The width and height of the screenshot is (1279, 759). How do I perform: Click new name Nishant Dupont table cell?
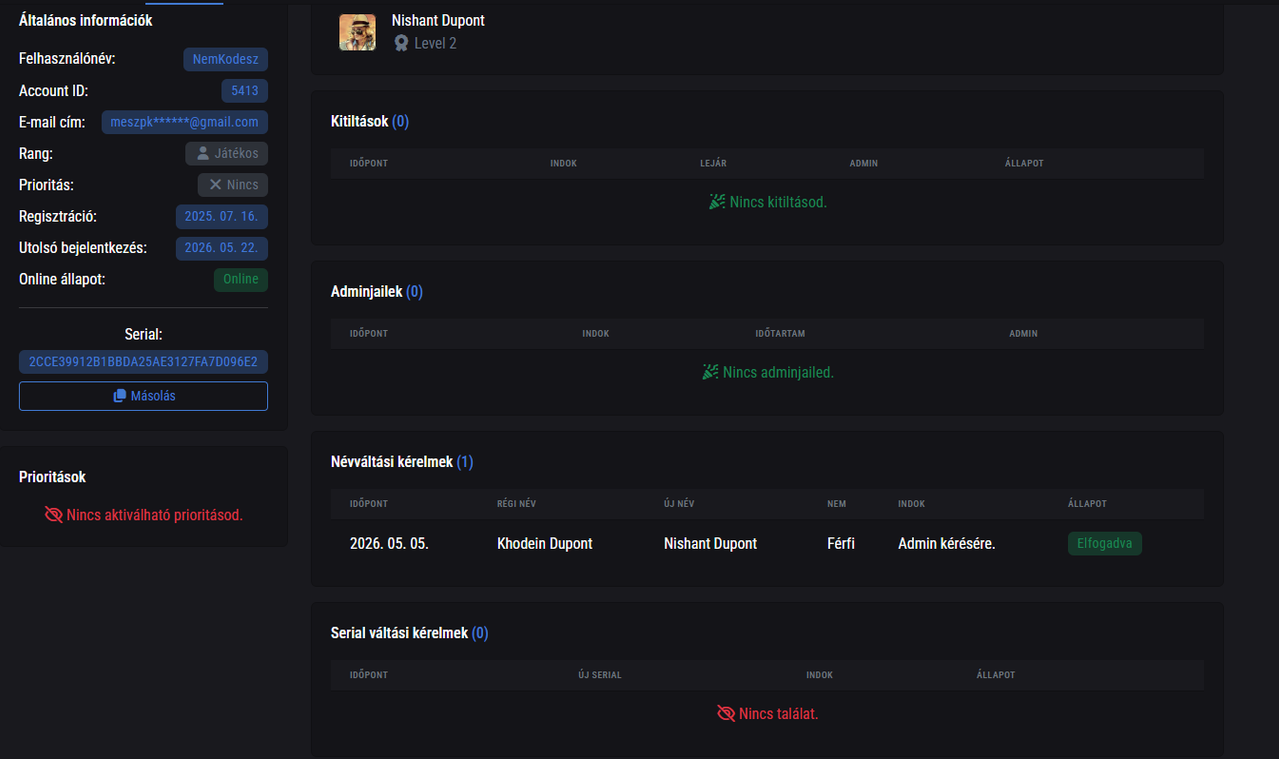(710, 544)
